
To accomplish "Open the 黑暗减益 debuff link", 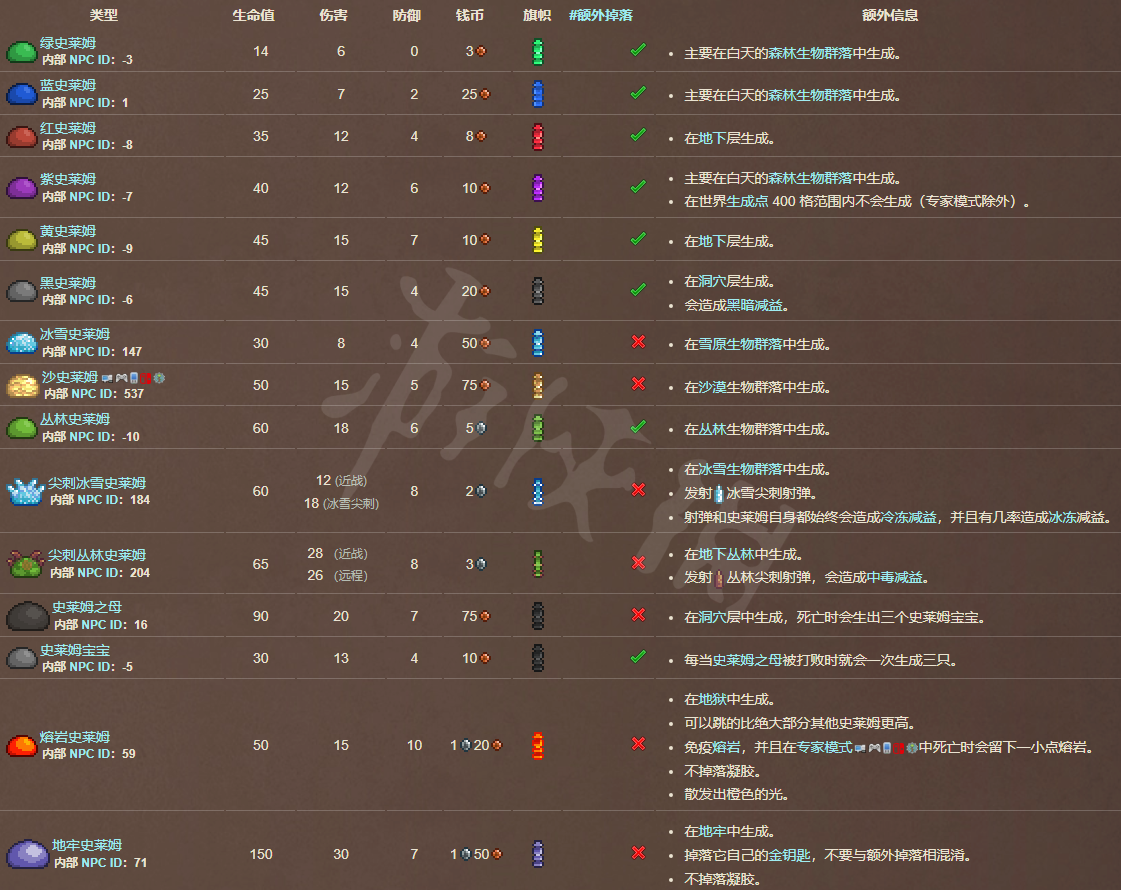I will click(775, 306).
